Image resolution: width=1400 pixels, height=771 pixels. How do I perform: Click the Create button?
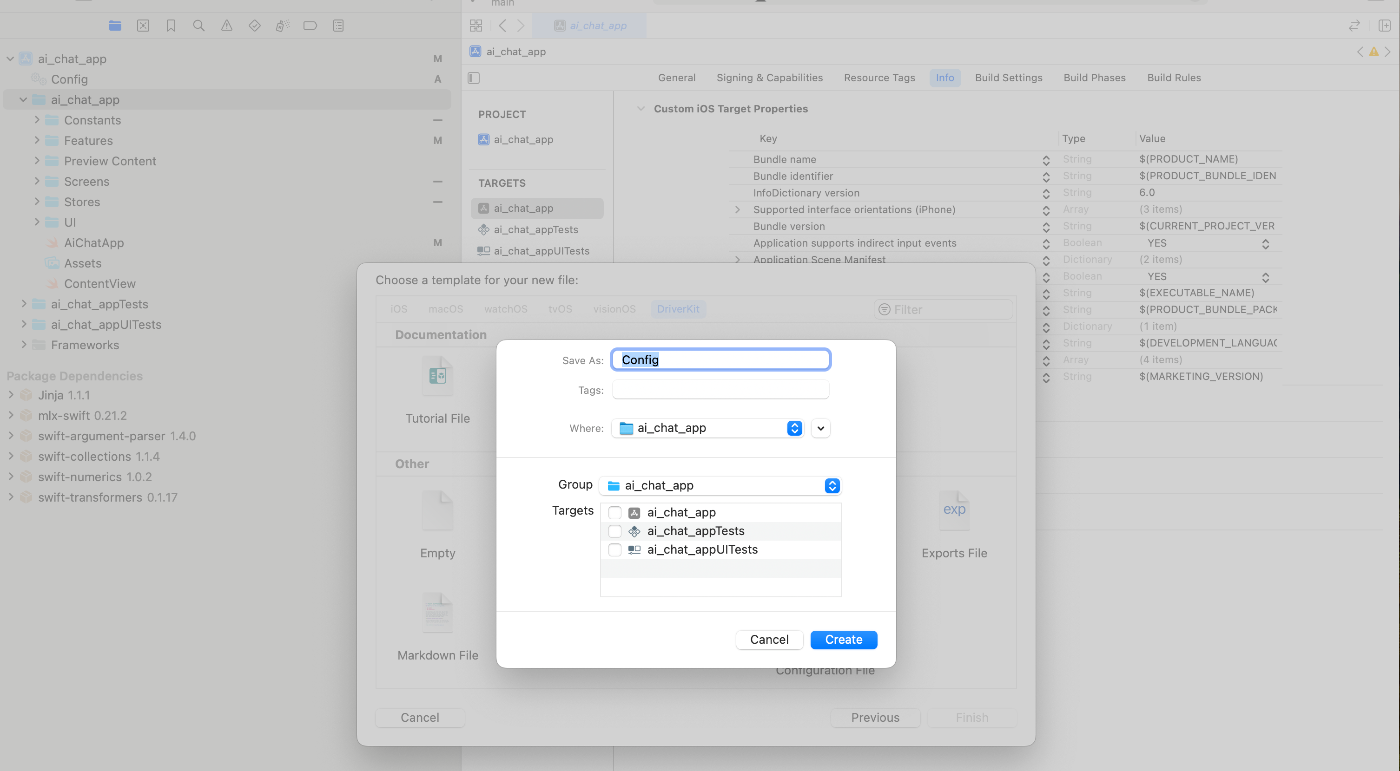844,640
